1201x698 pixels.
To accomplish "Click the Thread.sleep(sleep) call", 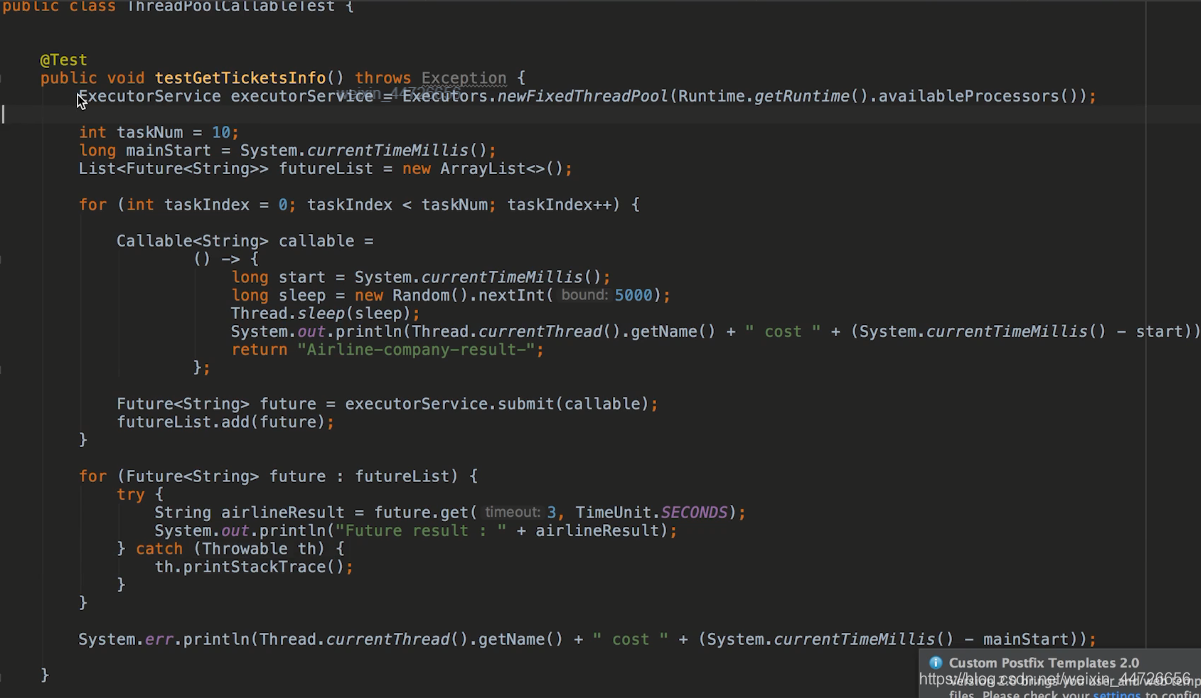I will pyautogui.click(x=321, y=313).
